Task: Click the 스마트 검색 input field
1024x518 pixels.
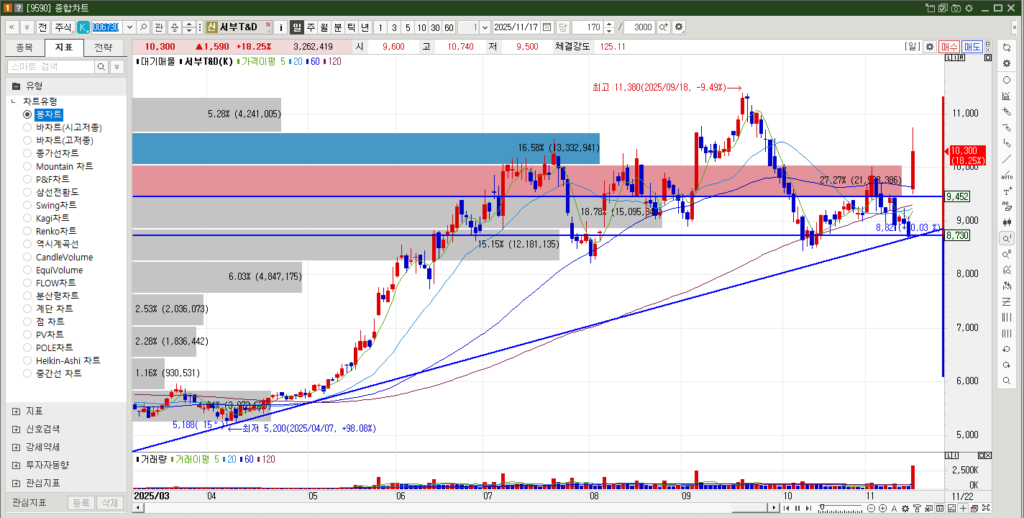Action: coord(49,66)
